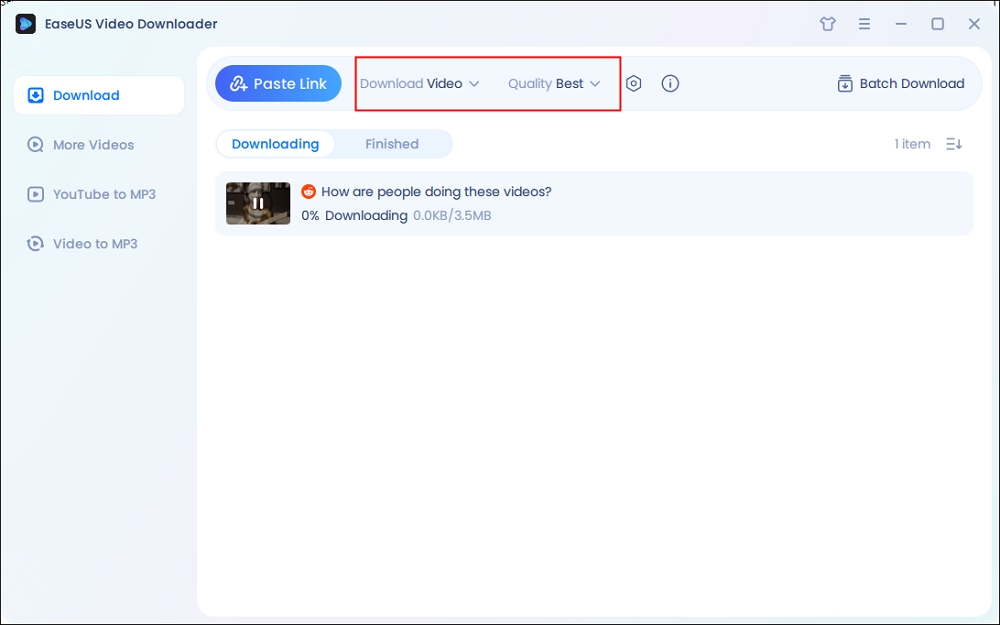Open More Videos in sidebar
The height and width of the screenshot is (625, 1000).
point(80,145)
